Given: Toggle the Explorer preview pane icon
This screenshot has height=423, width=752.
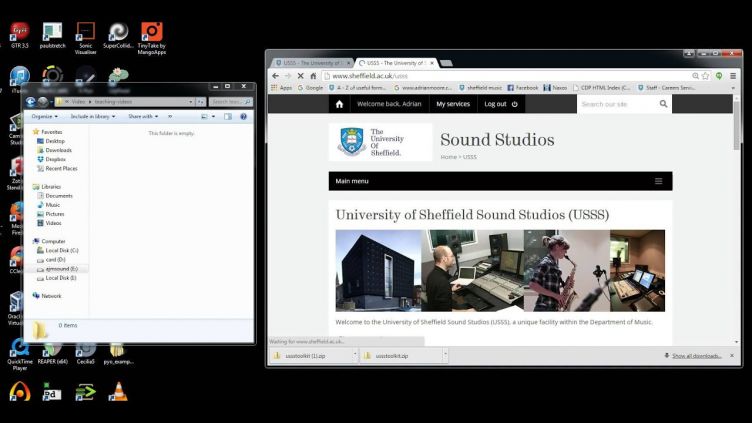Looking at the screenshot, I should coord(228,117).
